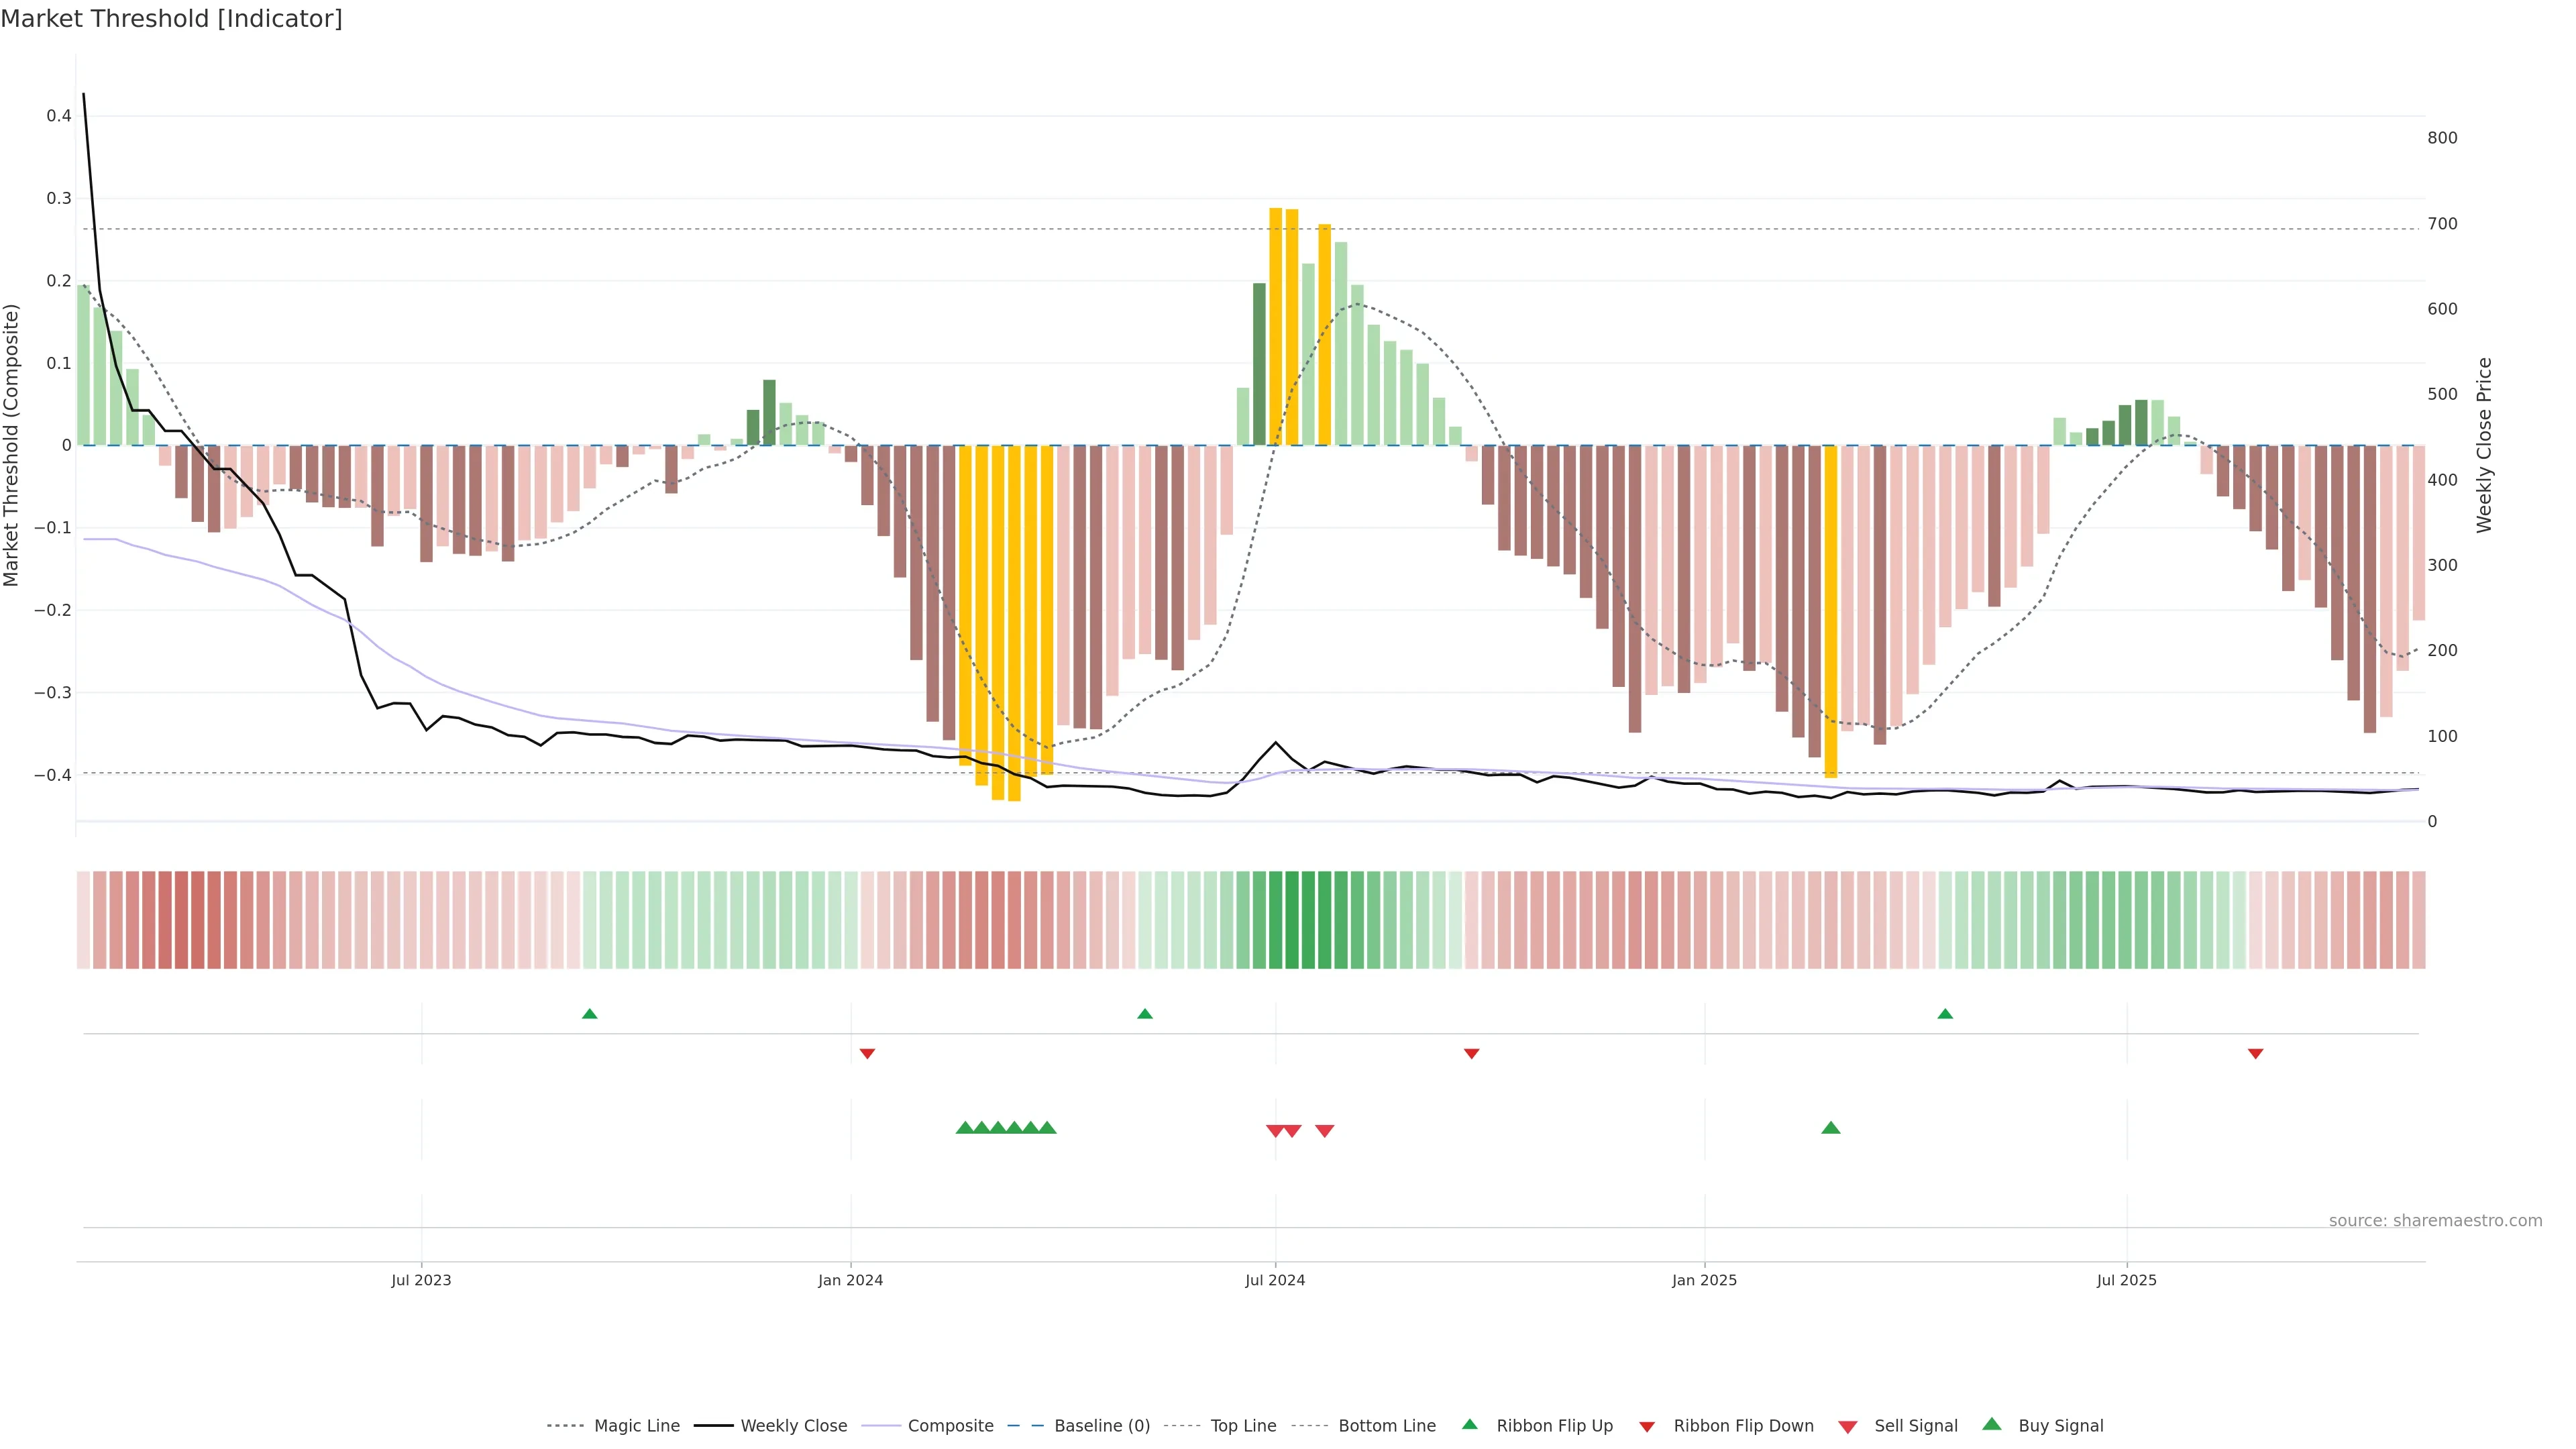Click Ribbon Flip Down legend triangle icon
Viewport: 2576px width, 1449px height.
1647,1426
